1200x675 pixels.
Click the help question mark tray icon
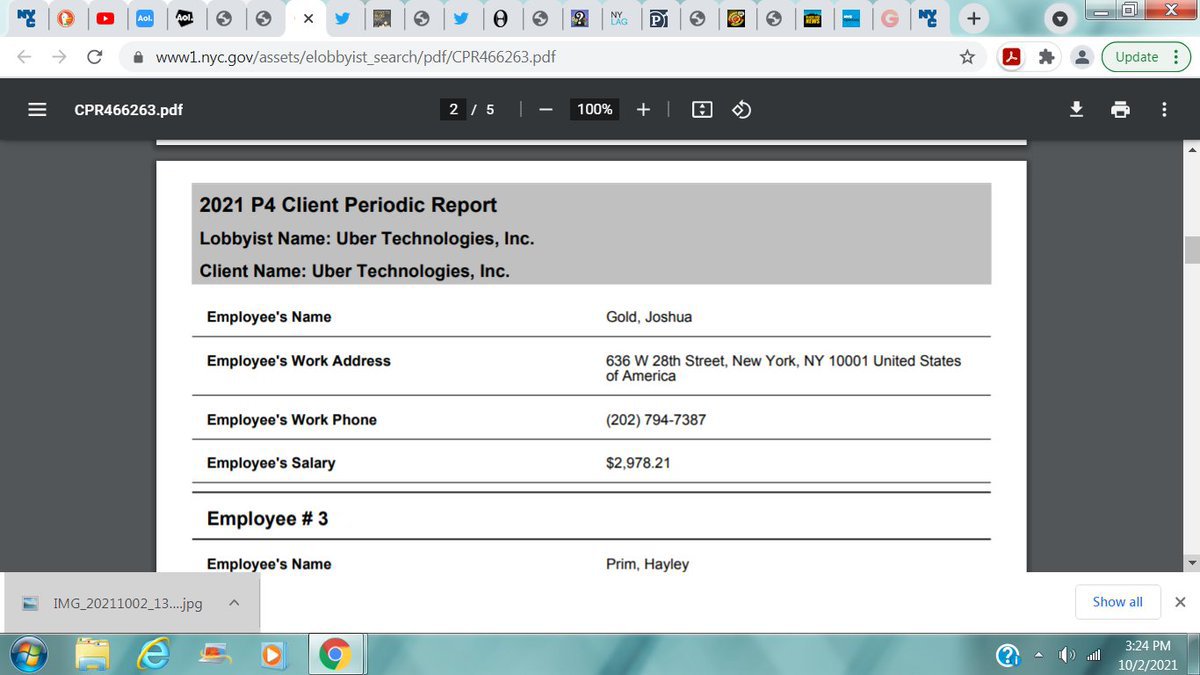point(1009,656)
